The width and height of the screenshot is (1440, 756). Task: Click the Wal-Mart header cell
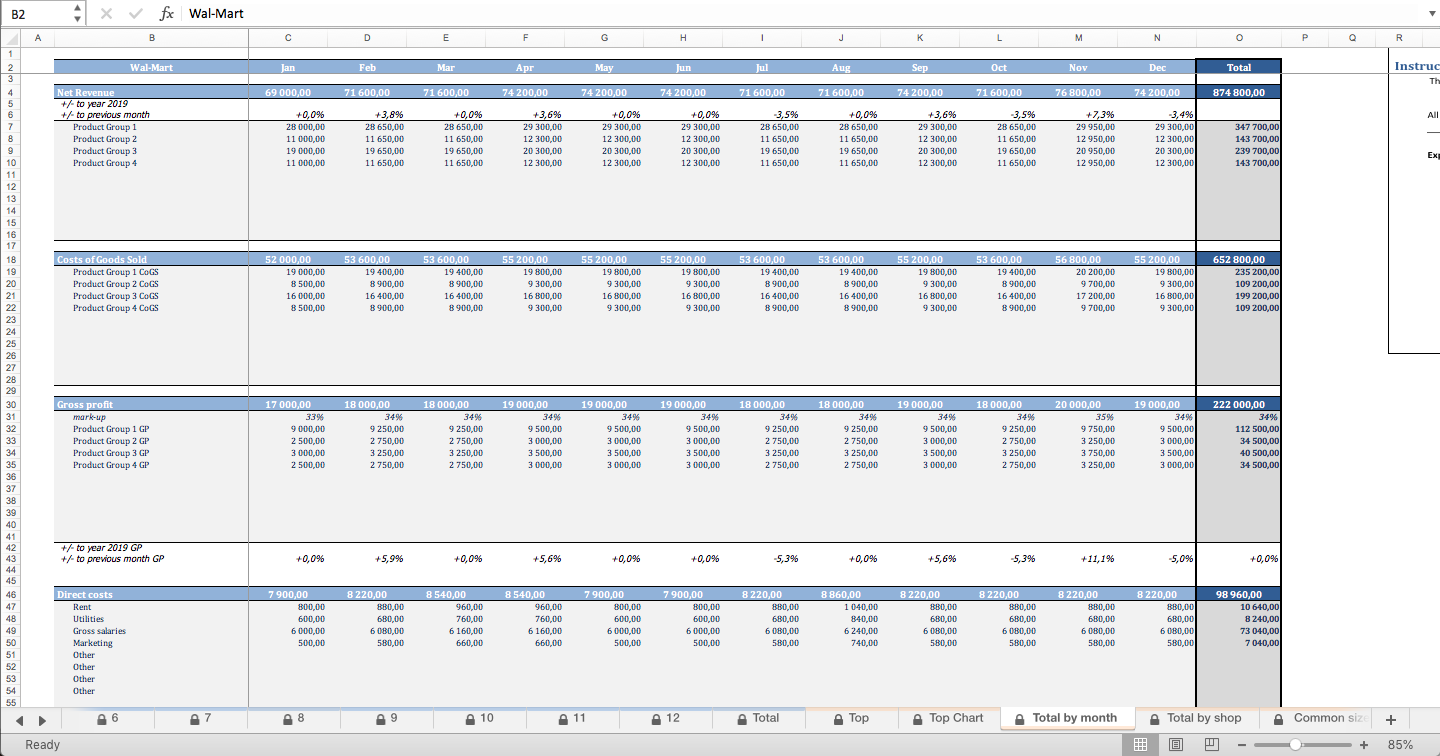(151, 67)
